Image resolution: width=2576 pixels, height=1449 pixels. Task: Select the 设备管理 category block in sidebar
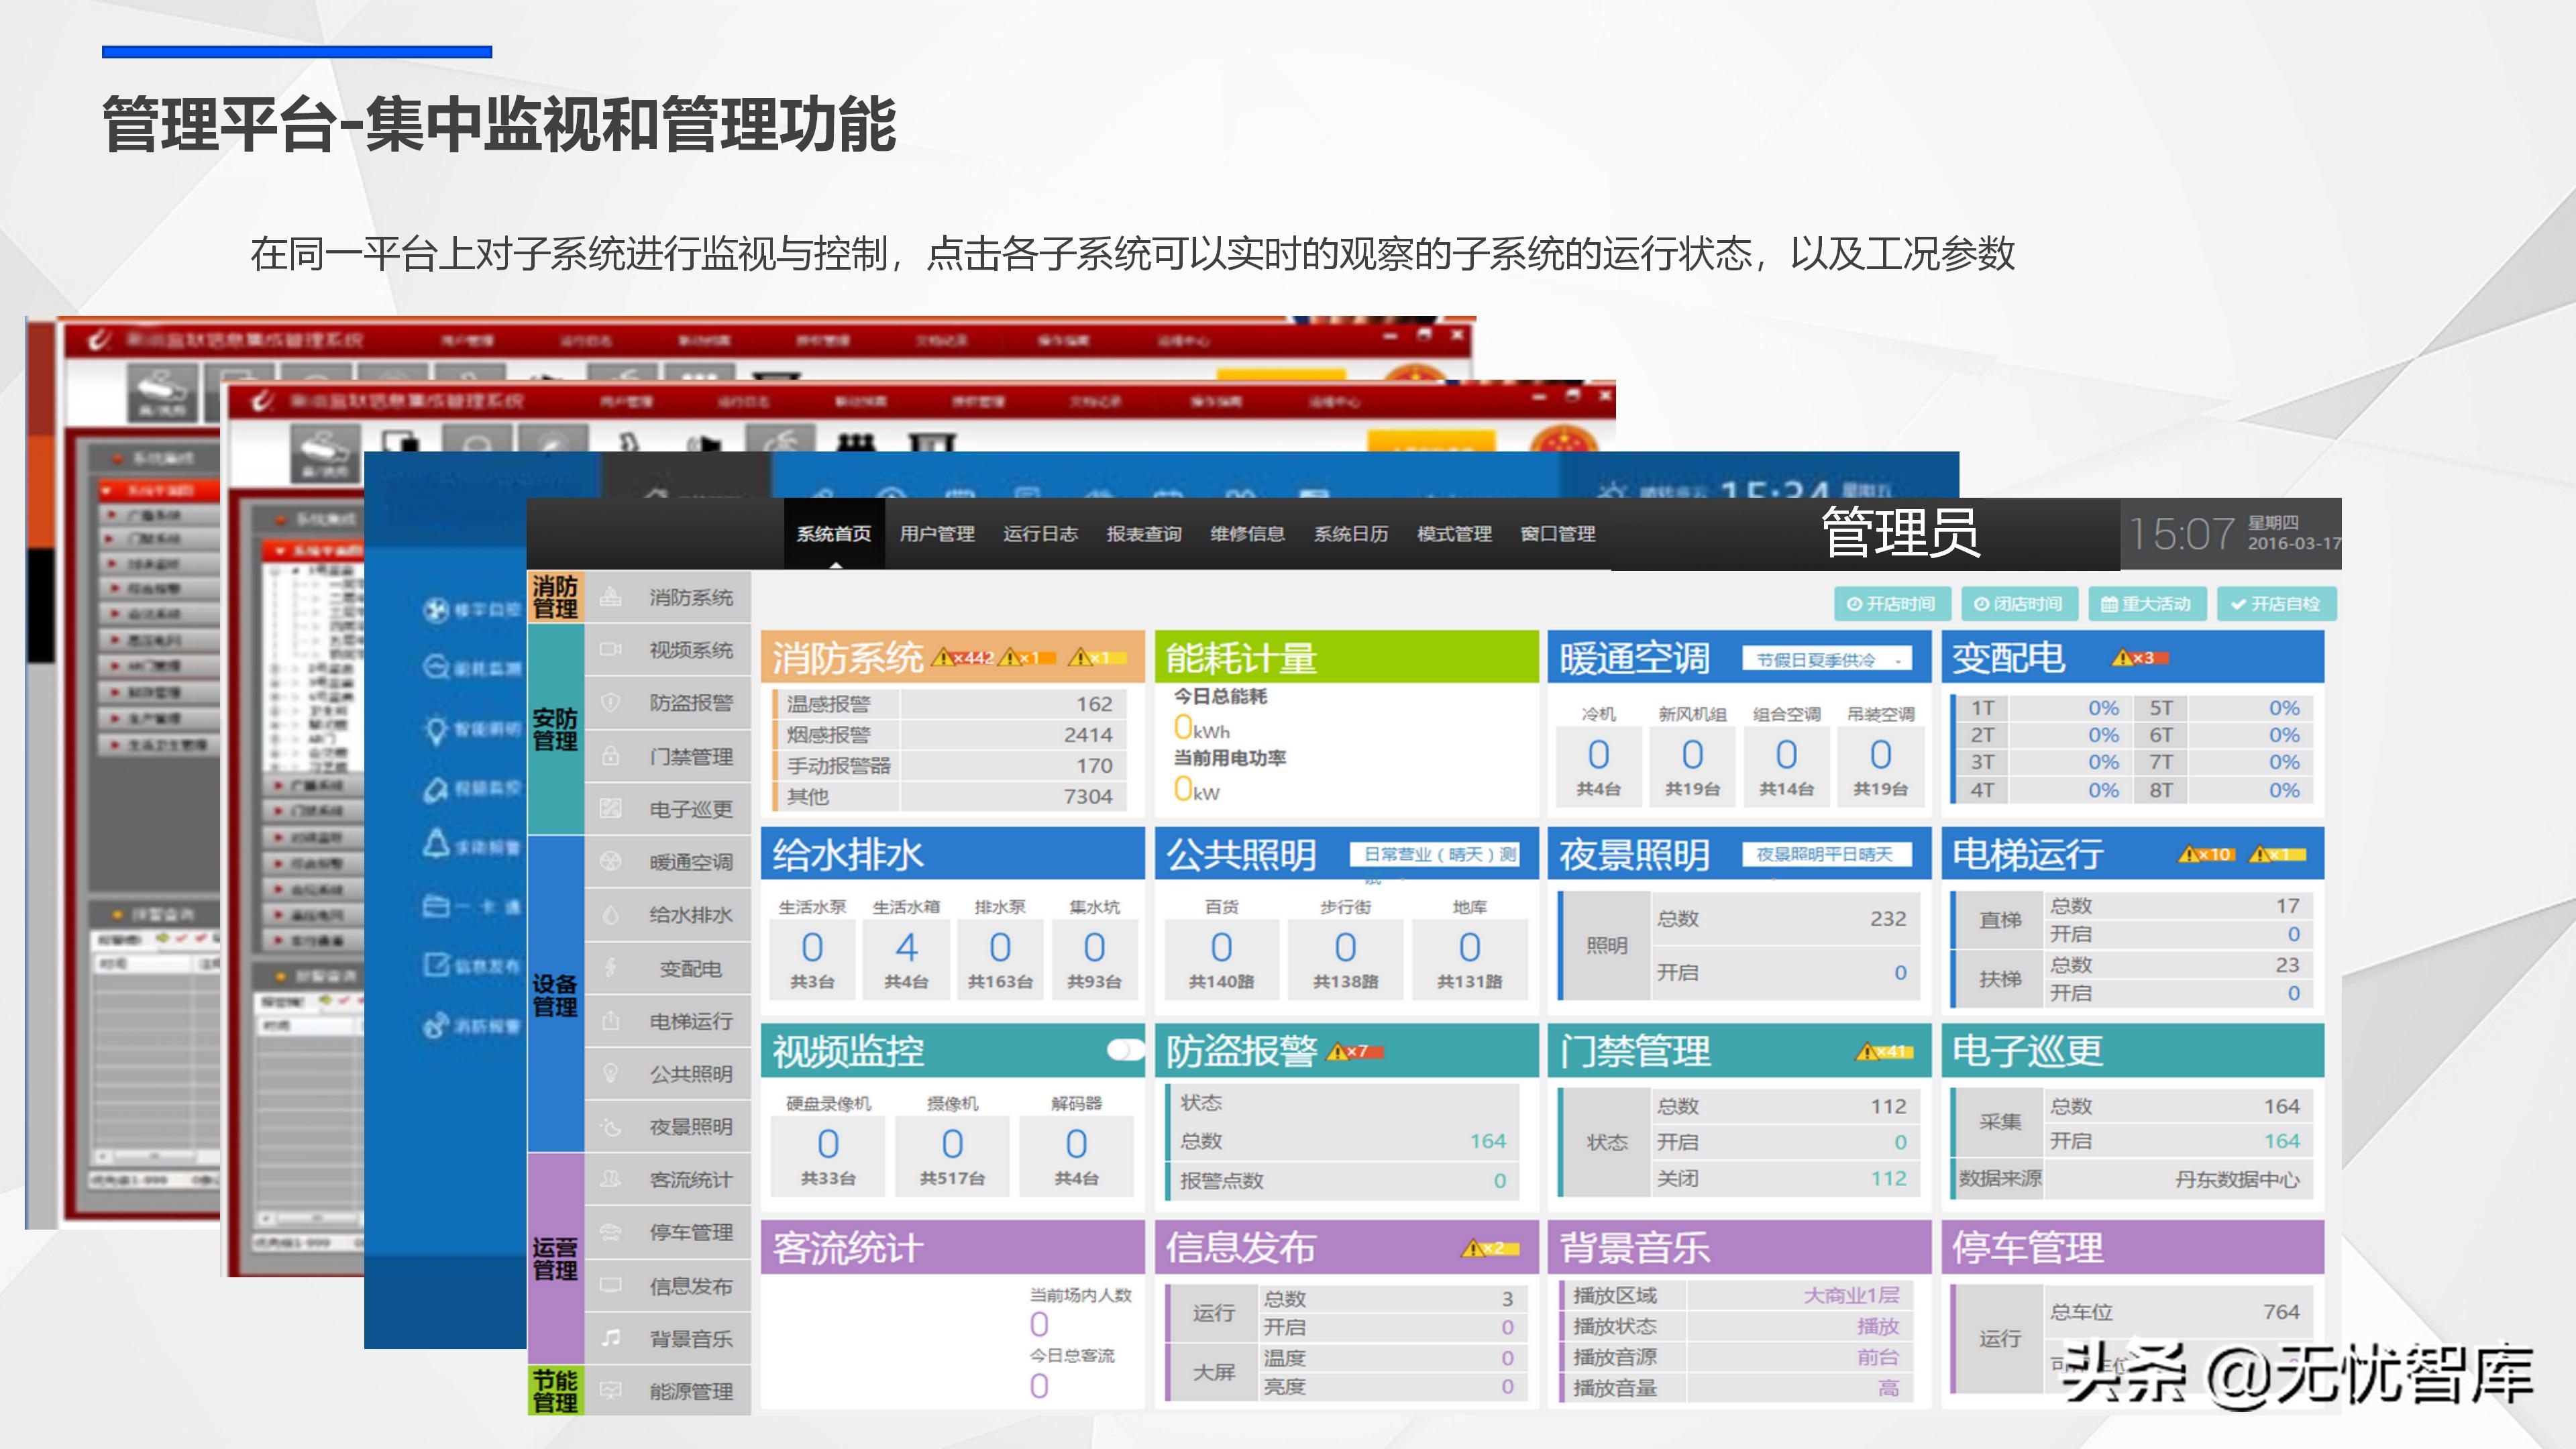555,995
